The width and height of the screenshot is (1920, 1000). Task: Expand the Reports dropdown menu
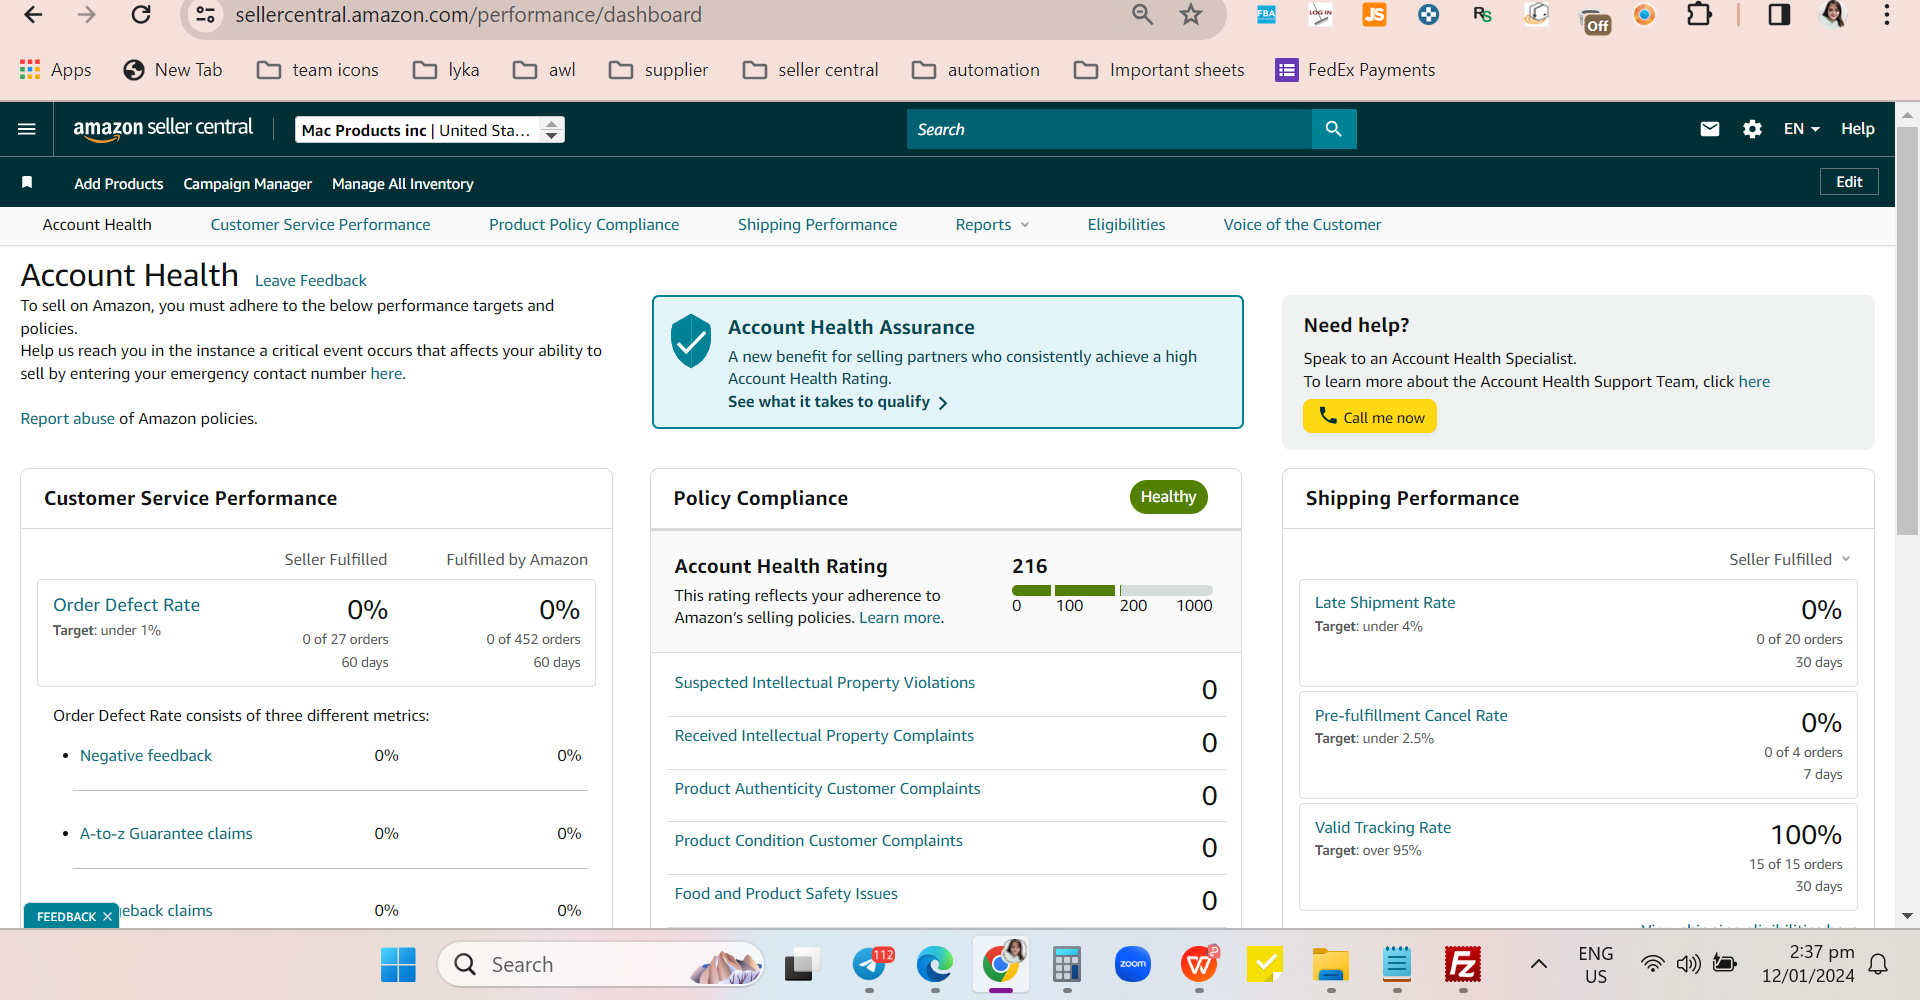pyautogui.click(x=992, y=225)
